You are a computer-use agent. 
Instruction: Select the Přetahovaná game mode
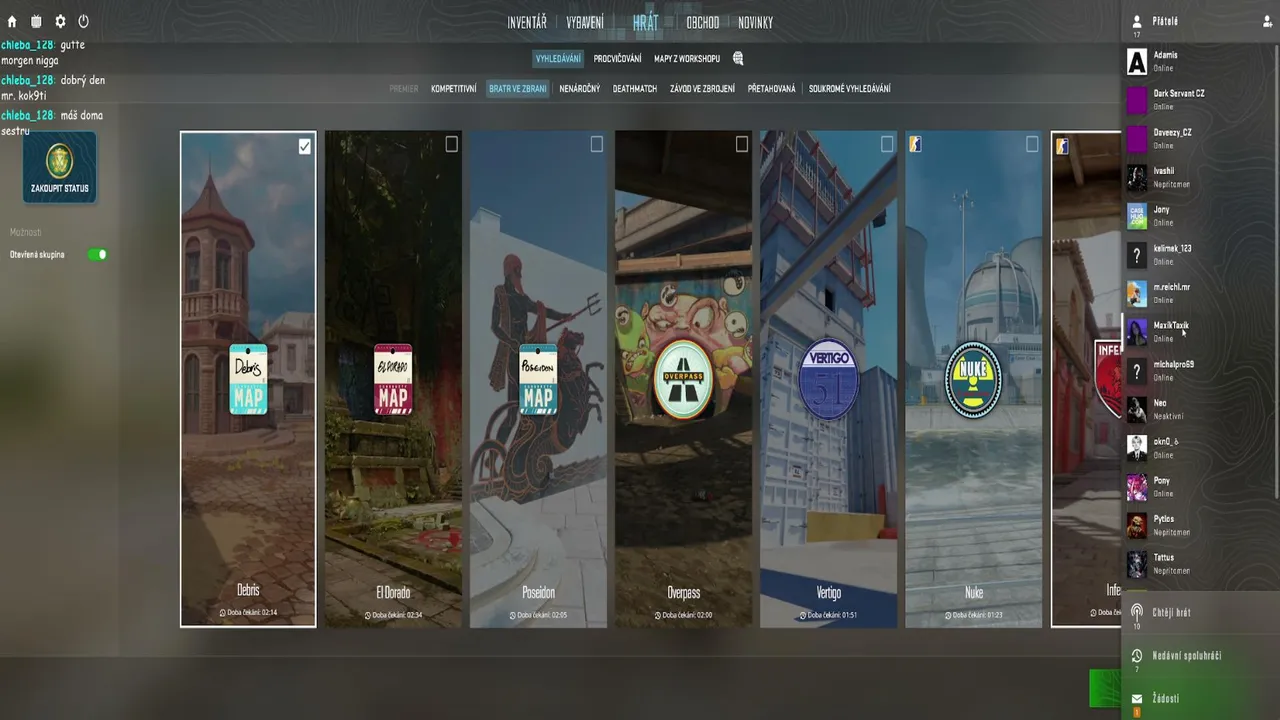(x=772, y=89)
